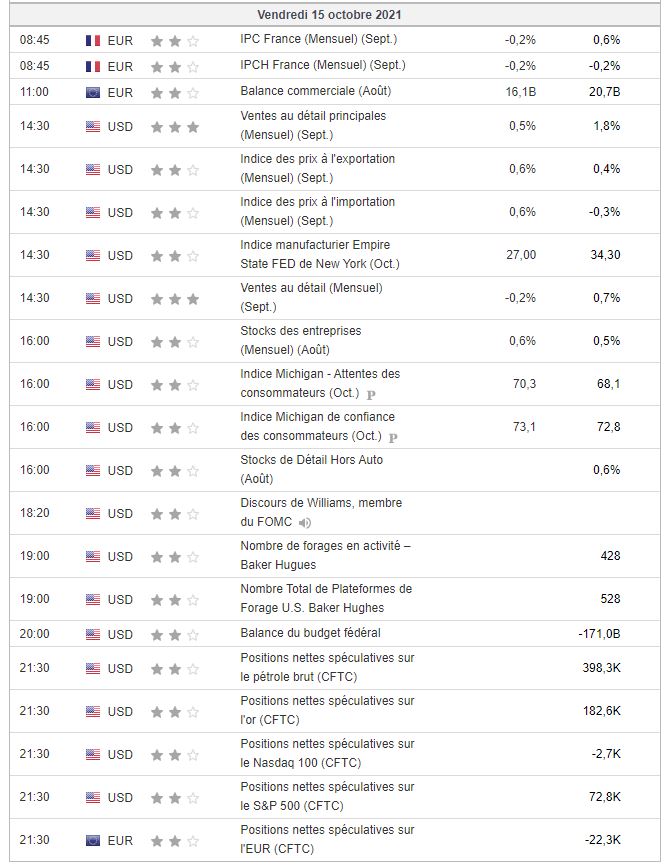The image size is (670, 867).
Task: Click the France flag beside IPC France
Action: (x=93, y=40)
